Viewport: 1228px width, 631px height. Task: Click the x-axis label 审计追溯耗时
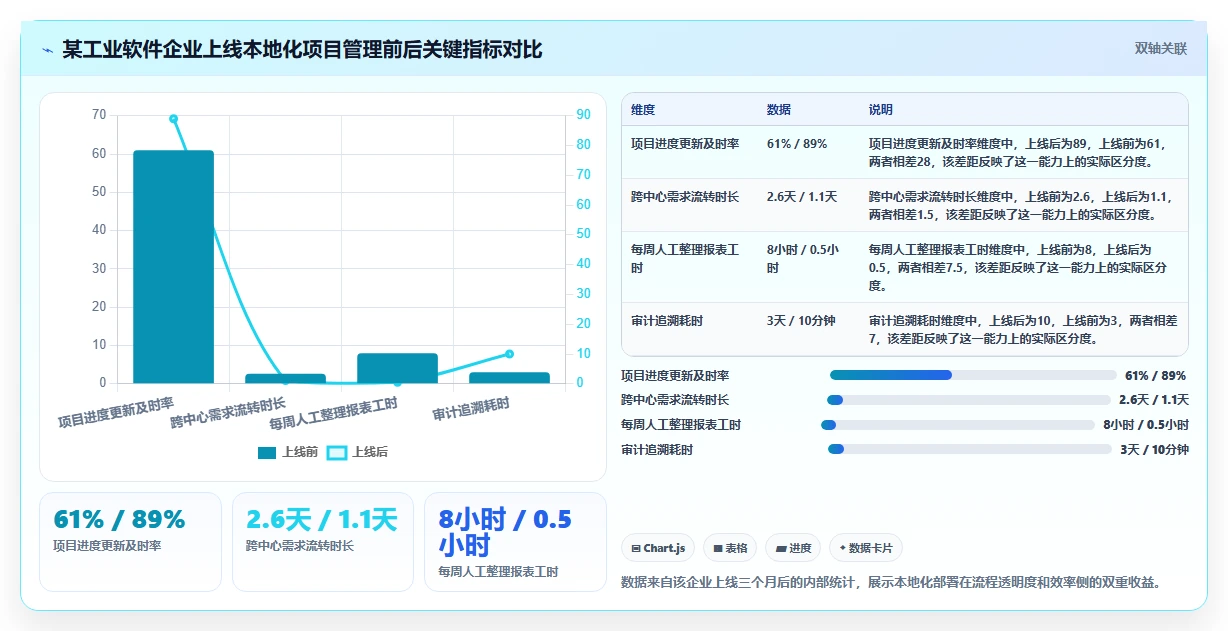471,408
